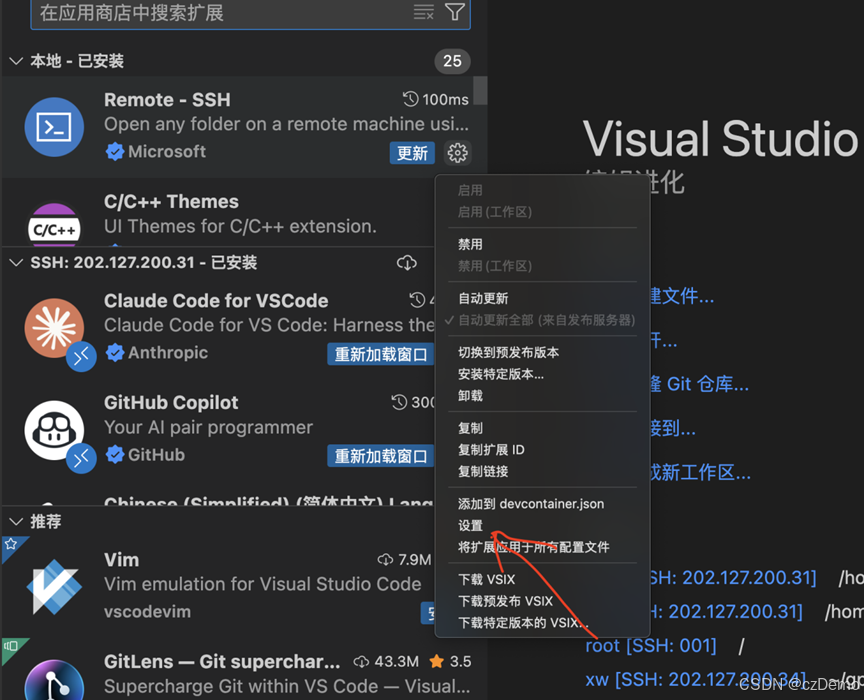Screen dimensions: 864x700
Task: Click the gear icon on Remote - SSH
Action: click(457, 153)
